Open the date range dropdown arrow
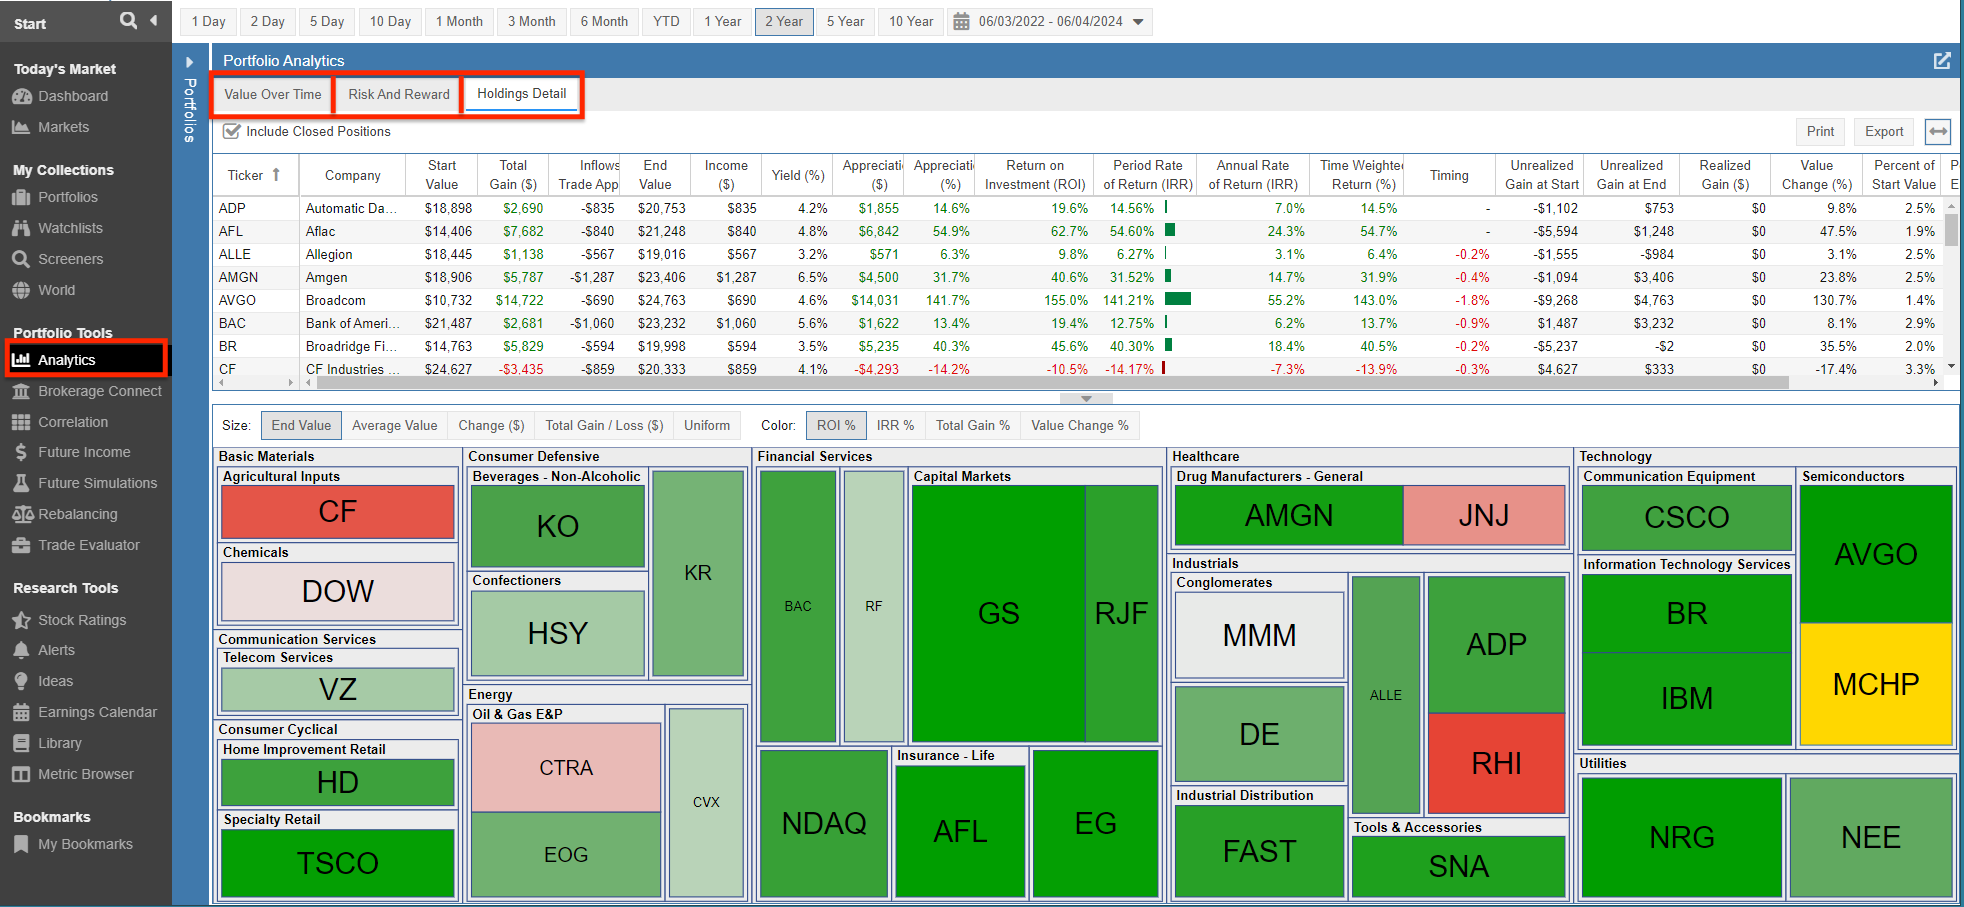This screenshot has width=1964, height=907. tap(1138, 21)
